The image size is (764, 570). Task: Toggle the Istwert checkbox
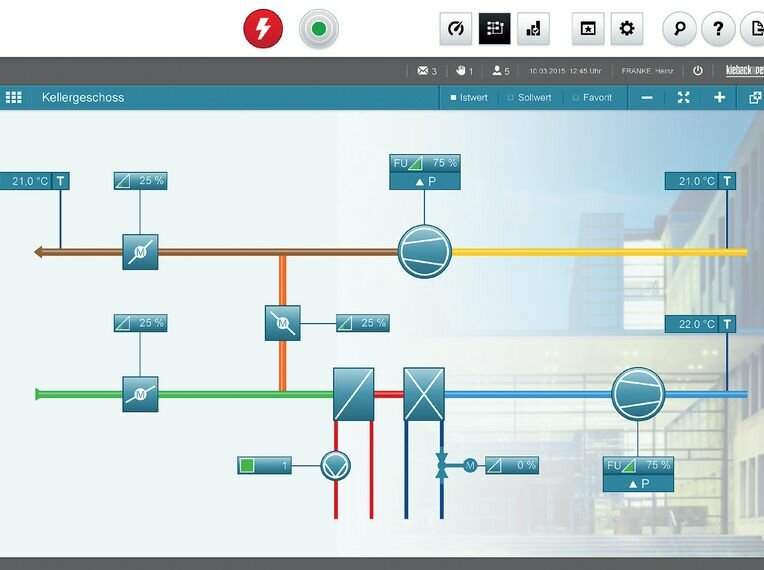[x=469, y=97]
